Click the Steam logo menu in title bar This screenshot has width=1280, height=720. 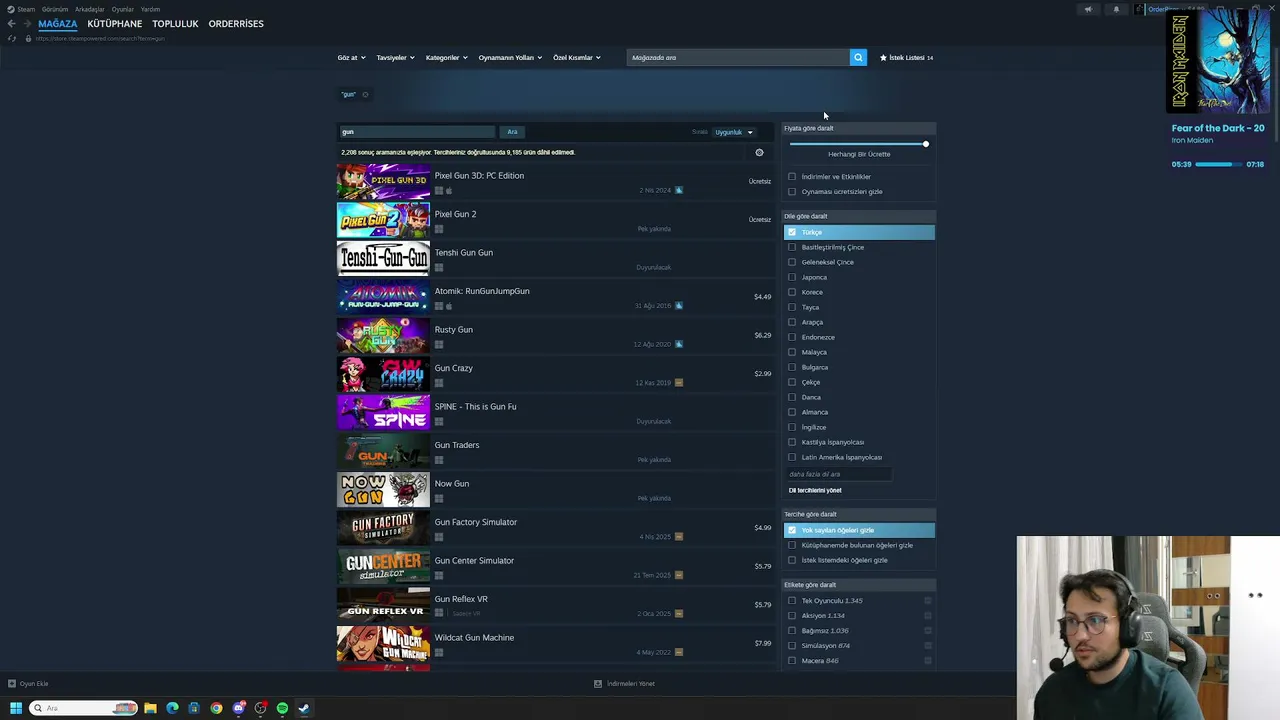(x=11, y=9)
